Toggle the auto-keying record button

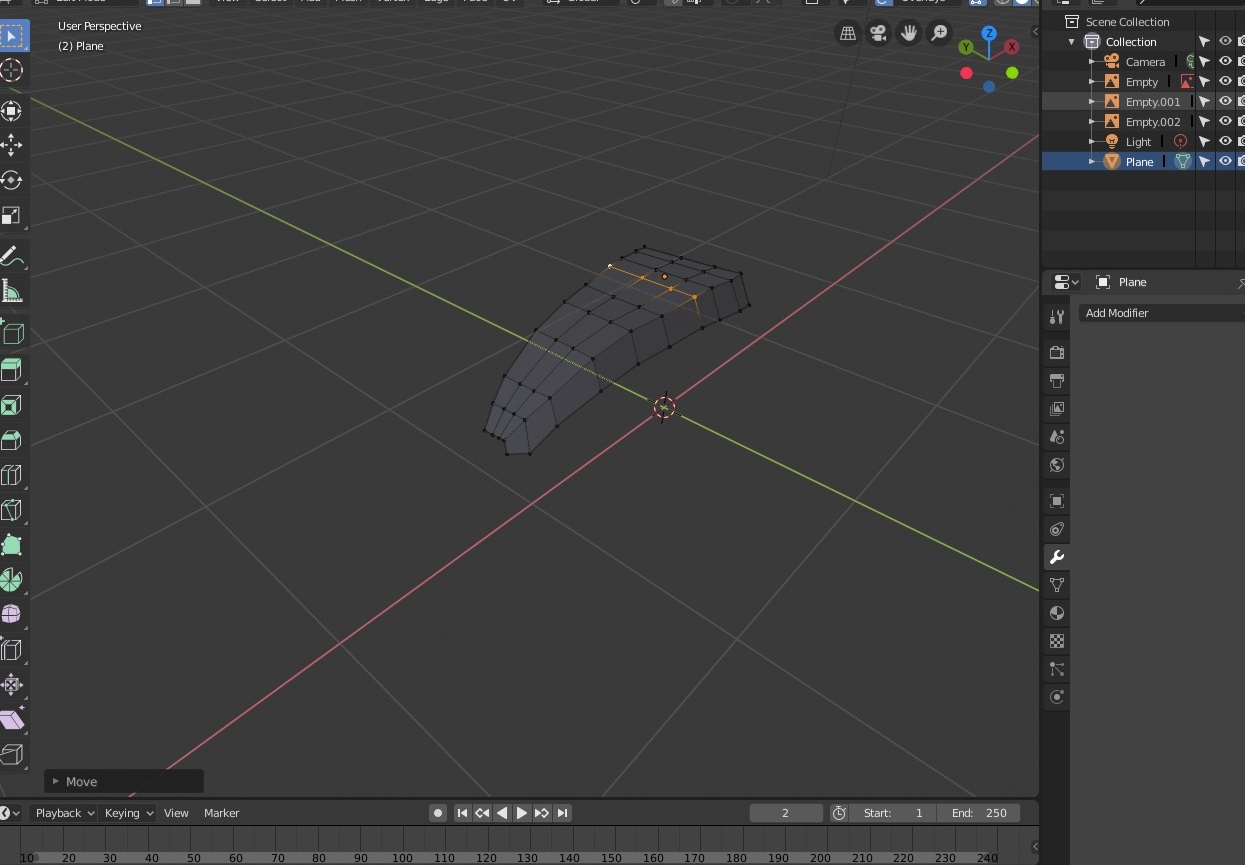pos(438,813)
